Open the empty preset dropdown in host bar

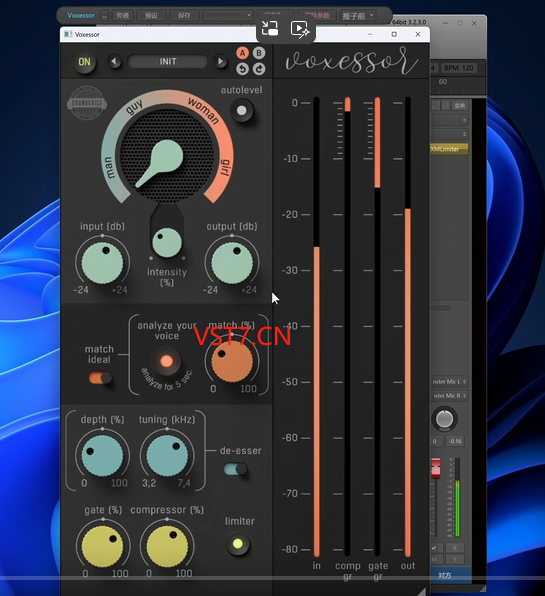tap(228, 16)
